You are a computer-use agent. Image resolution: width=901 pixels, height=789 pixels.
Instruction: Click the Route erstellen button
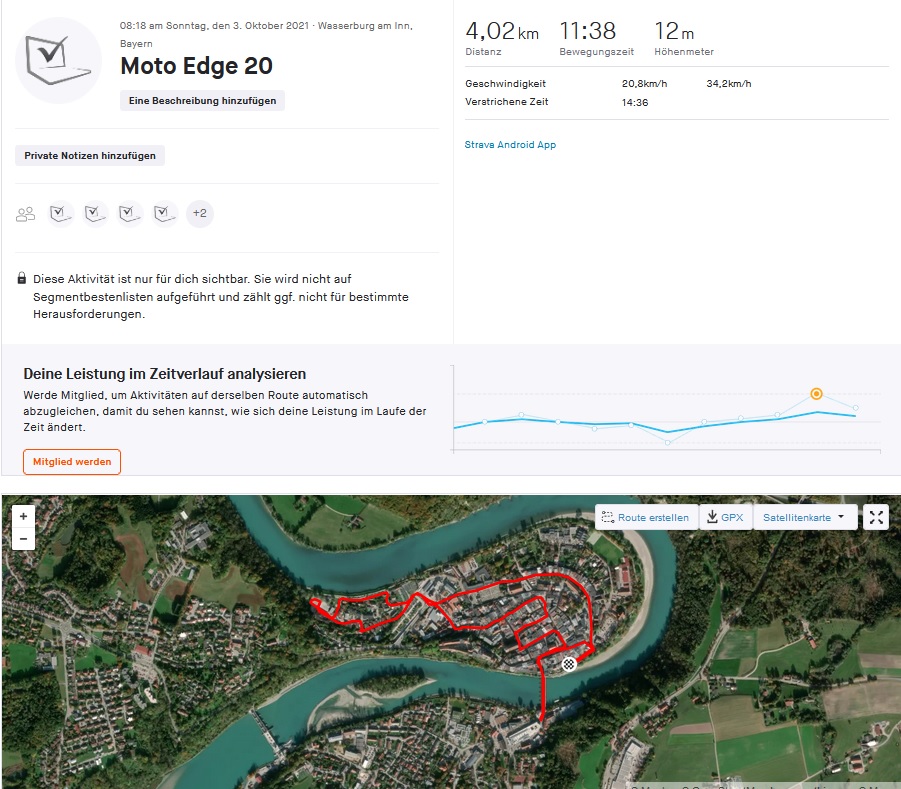646,518
